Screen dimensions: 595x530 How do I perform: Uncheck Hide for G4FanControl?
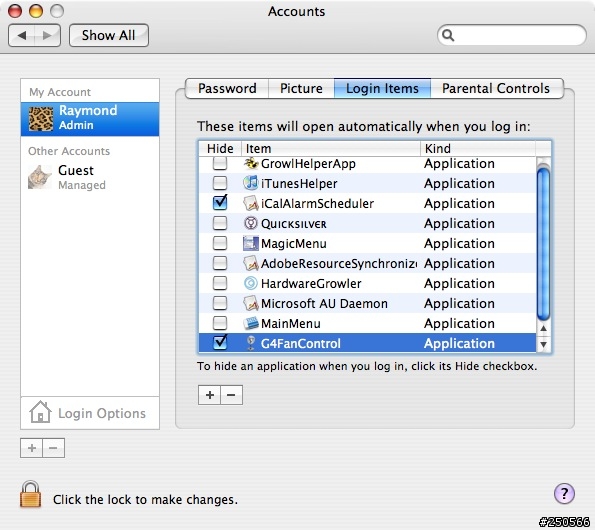coord(220,342)
